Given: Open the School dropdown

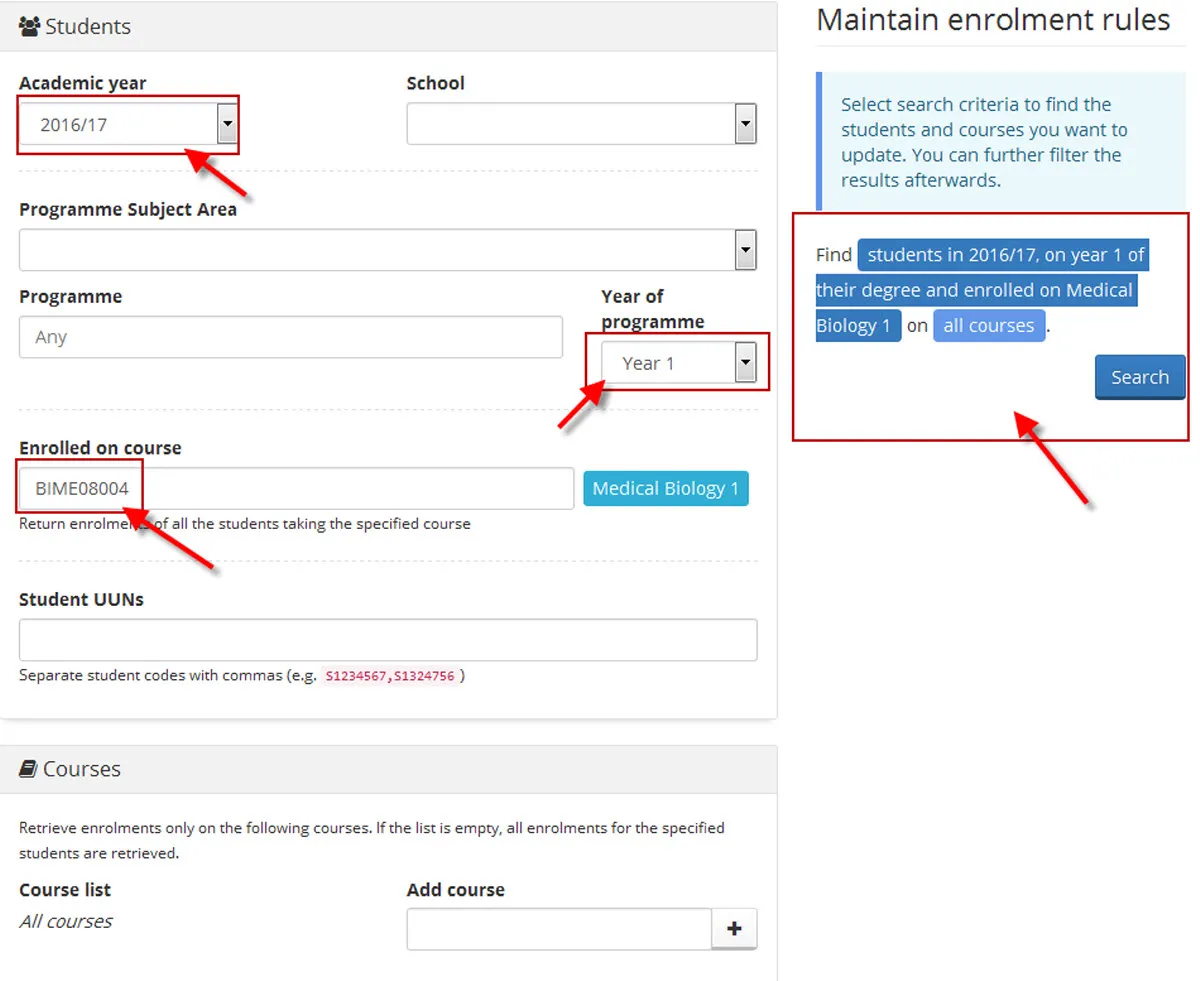Looking at the screenshot, I should (744, 123).
